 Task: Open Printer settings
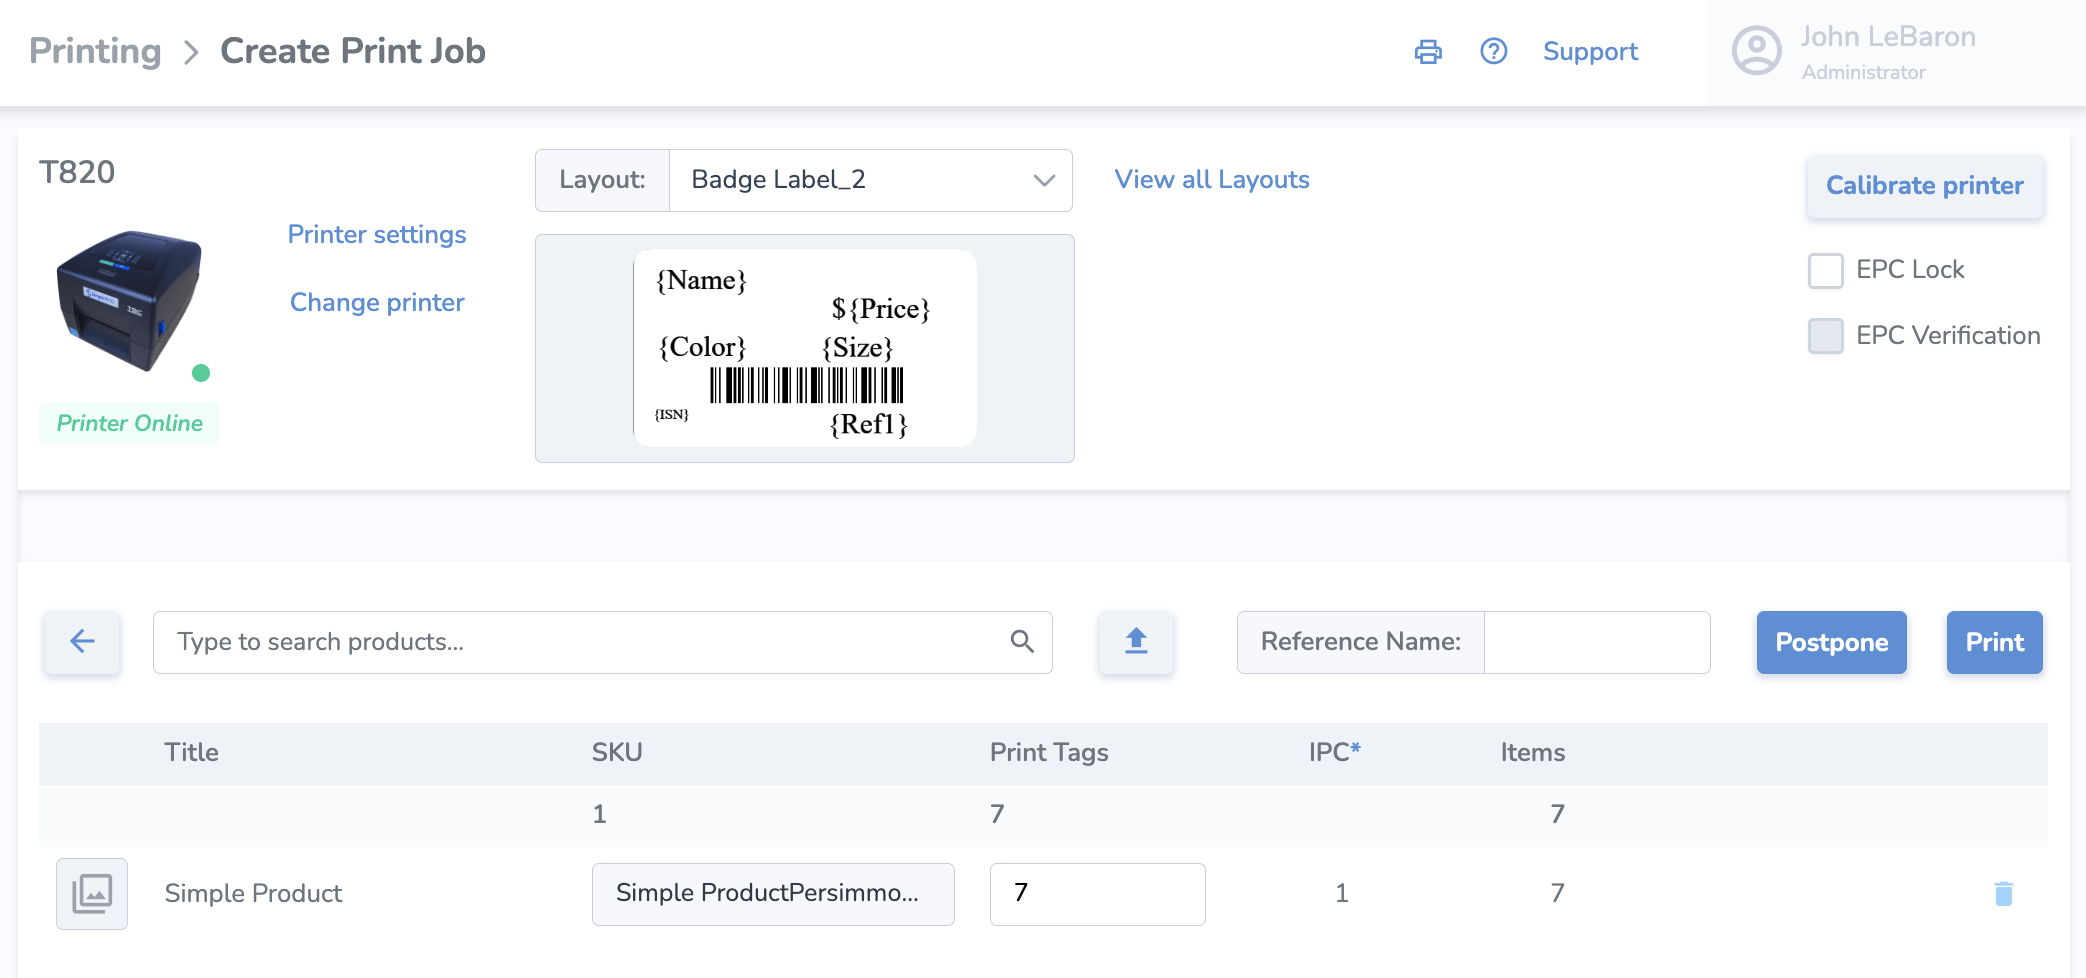(377, 235)
